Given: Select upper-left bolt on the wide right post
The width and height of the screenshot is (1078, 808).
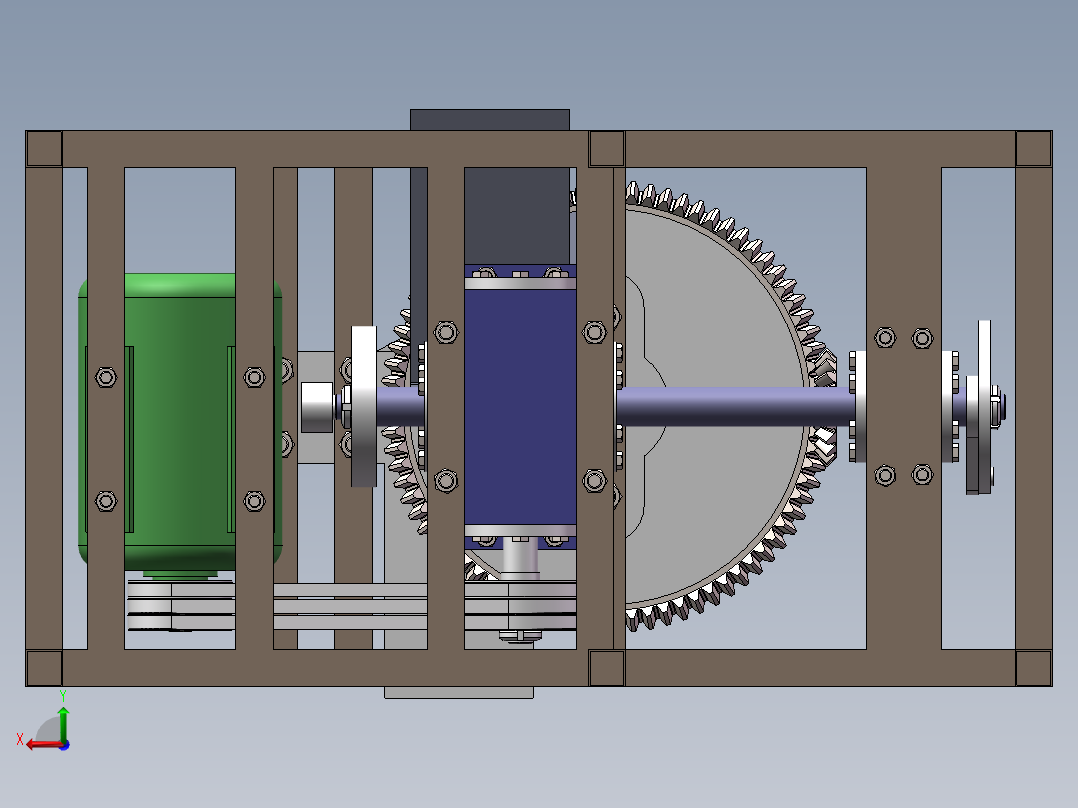Looking at the screenshot, I should [885, 338].
